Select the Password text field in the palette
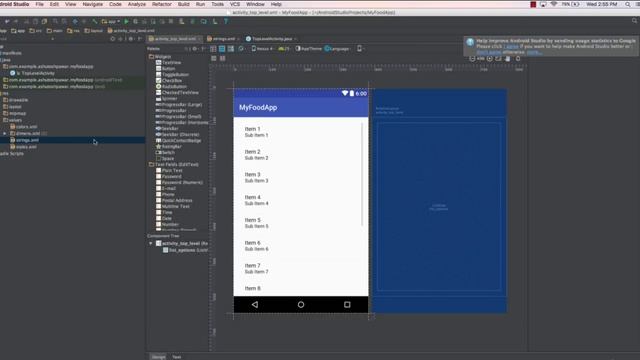This screenshot has height=360, width=640. pos(169,176)
